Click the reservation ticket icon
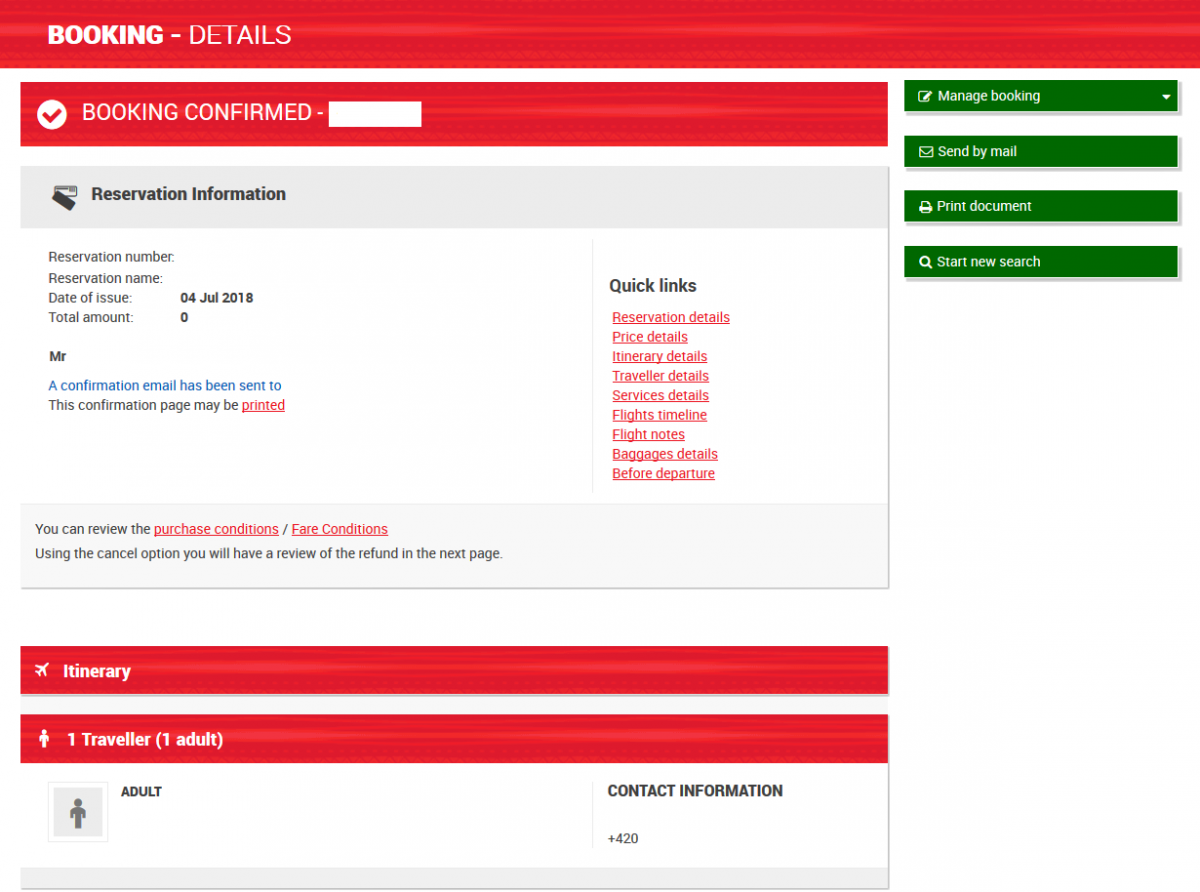This screenshot has width=1200, height=892. pyautogui.click(x=64, y=196)
